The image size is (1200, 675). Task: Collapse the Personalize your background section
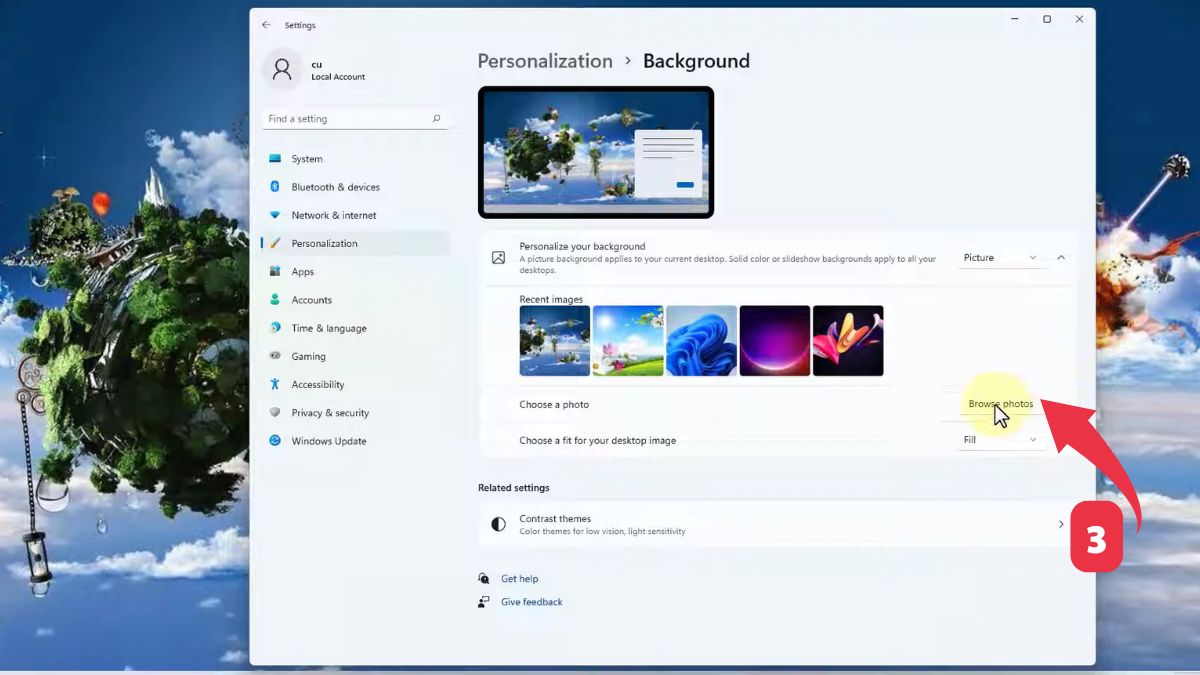(1061, 257)
